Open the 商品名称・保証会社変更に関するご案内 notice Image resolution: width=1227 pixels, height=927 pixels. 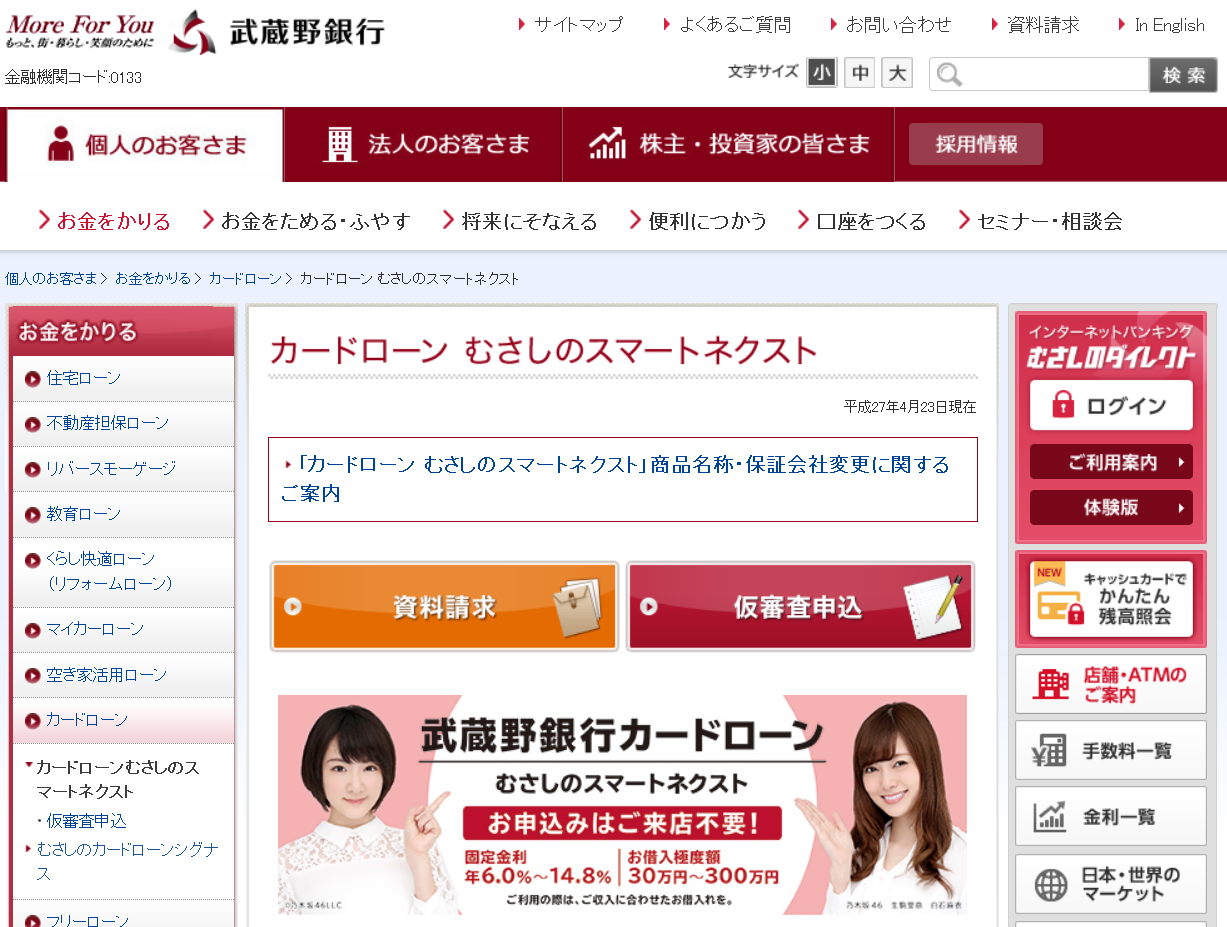616,478
